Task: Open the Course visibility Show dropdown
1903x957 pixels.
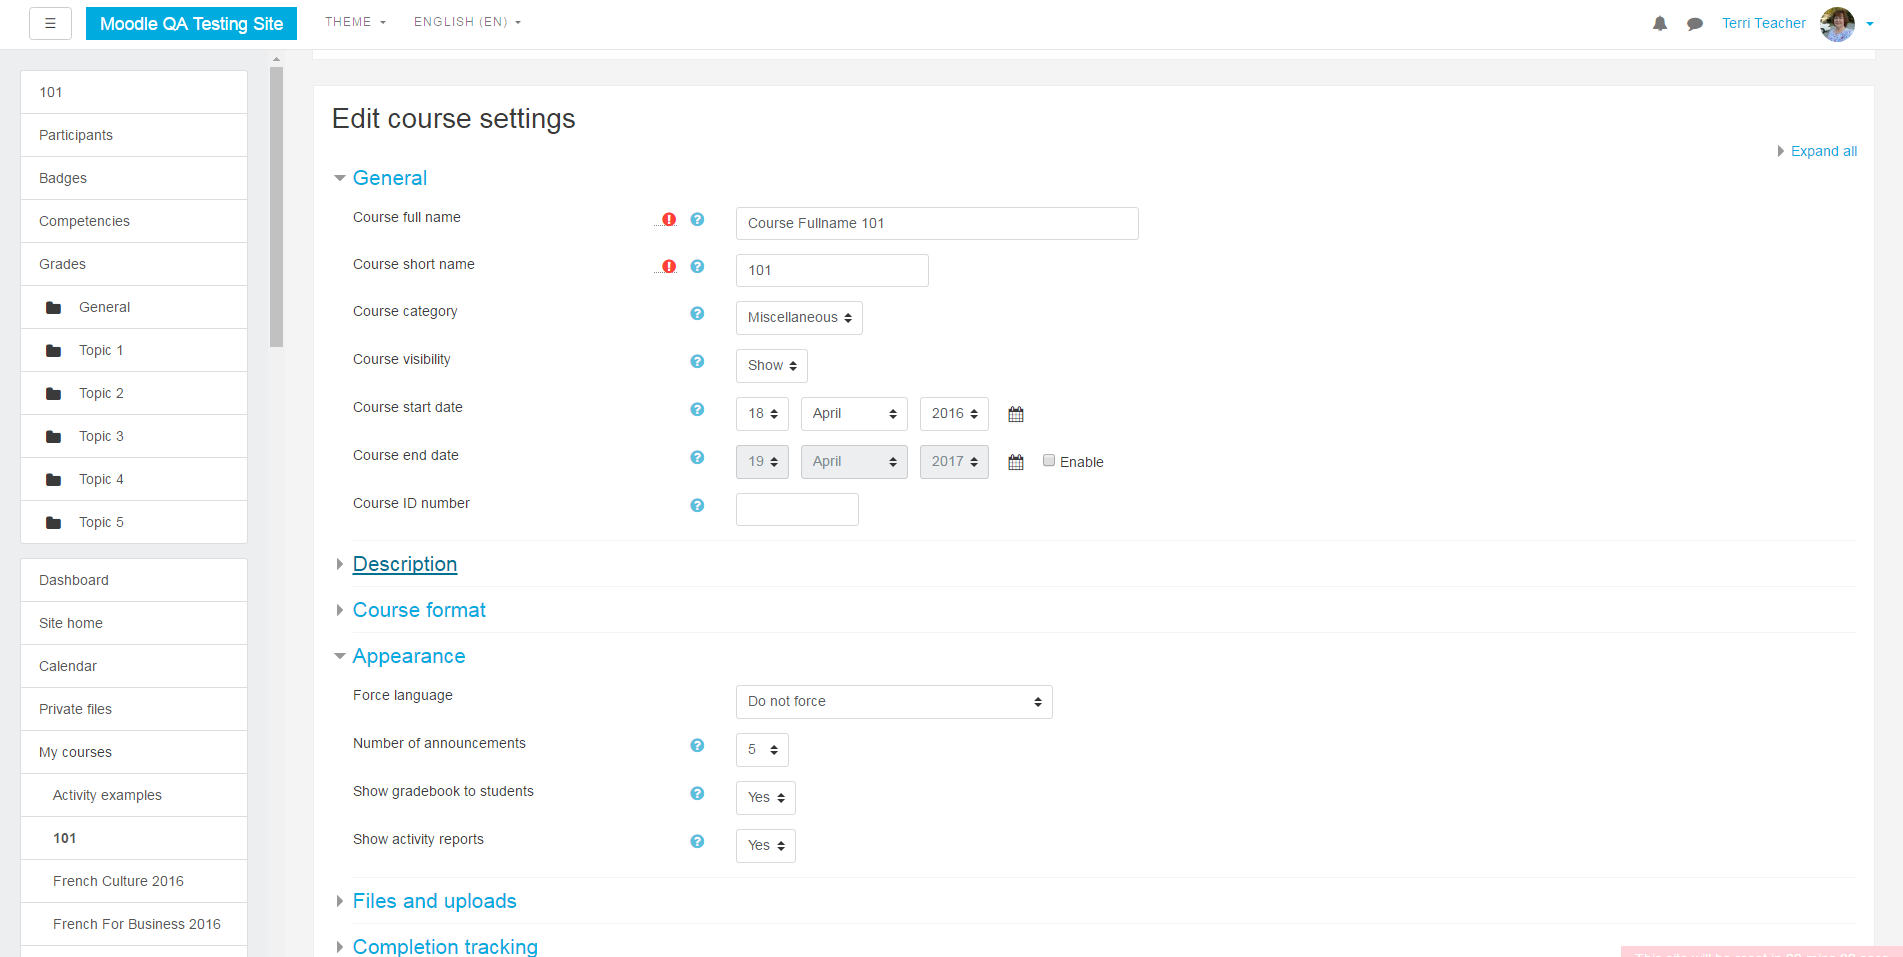Action: point(771,366)
